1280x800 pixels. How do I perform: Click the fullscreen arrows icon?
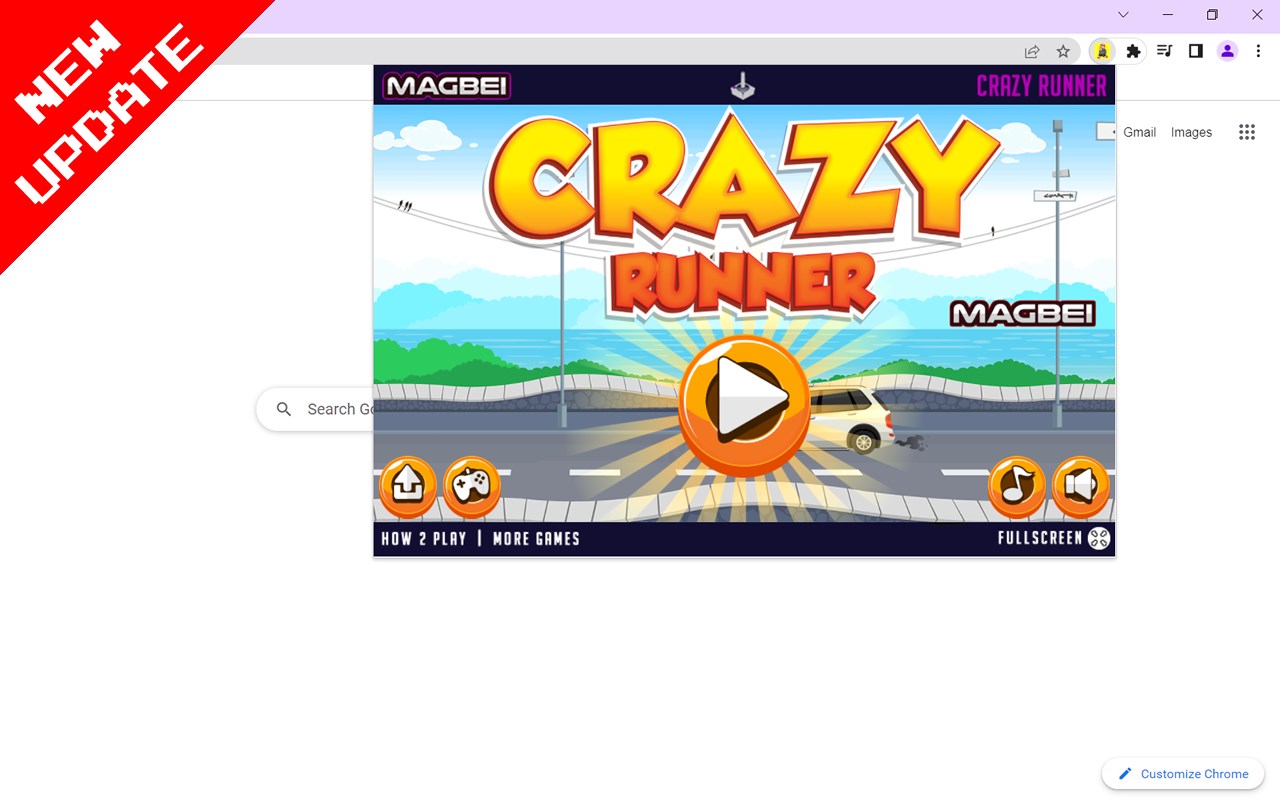[1099, 538]
